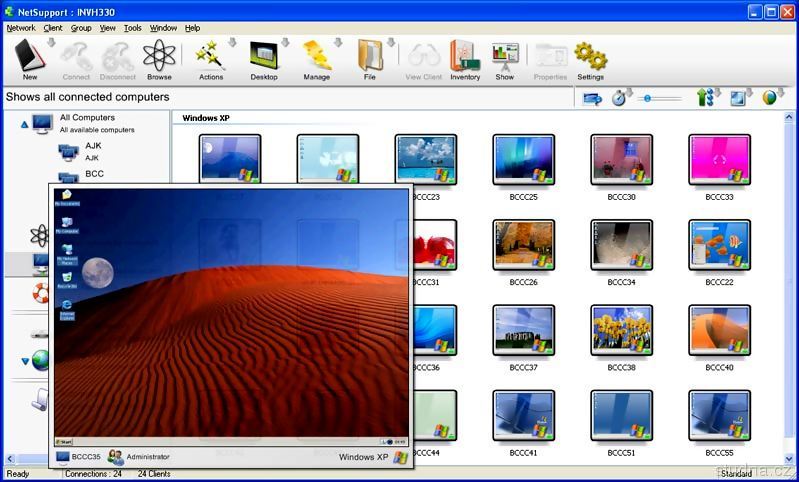This screenshot has height=482, width=799.
Task: Open dropdown arrow beside Desktop button
Action: click(x=285, y=43)
